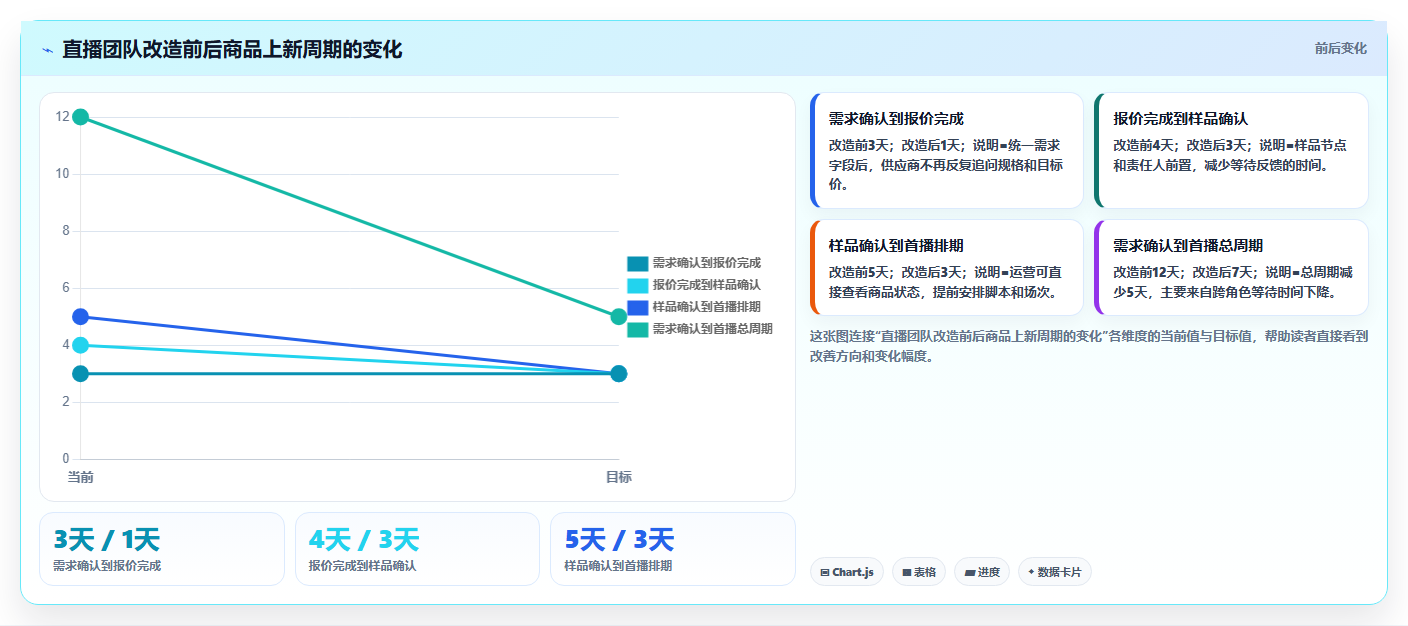Click the 进度 tag chip
This screenshot has height=626, width=1408.
click(x=982, y=572)
